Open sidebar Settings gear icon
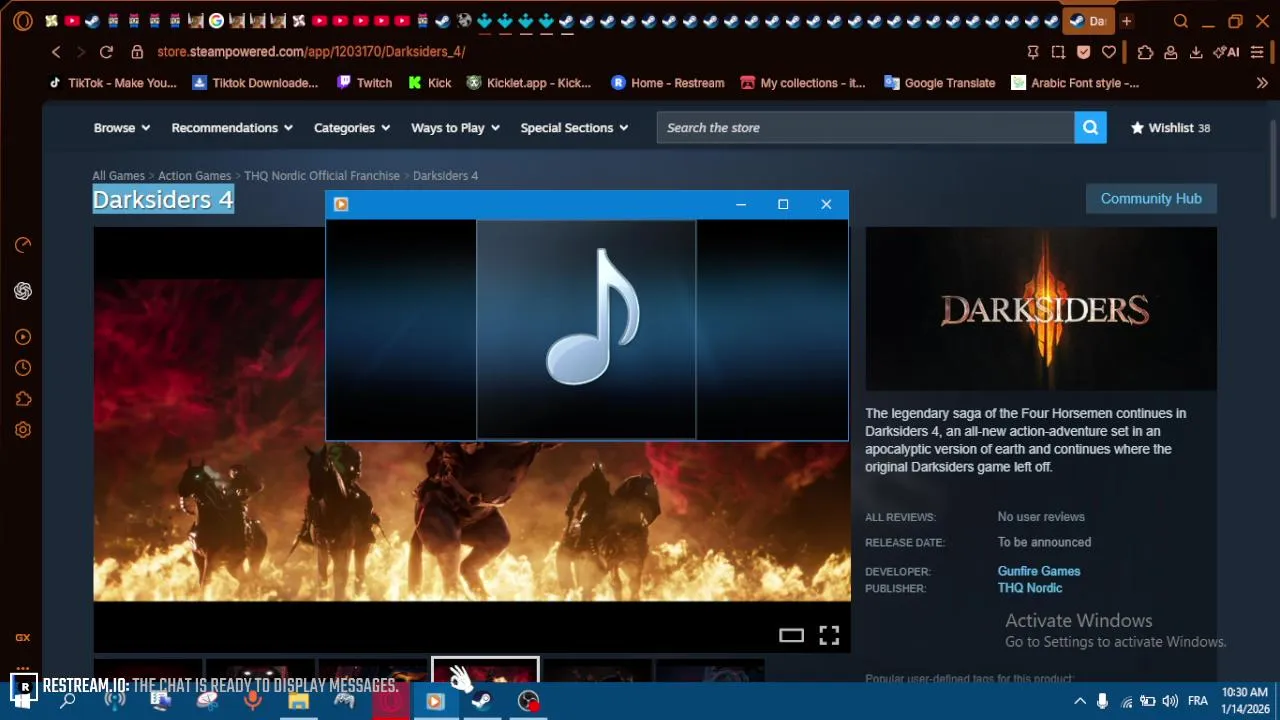1280x720 pixels. pyautogui.click(x=23, y=430)
